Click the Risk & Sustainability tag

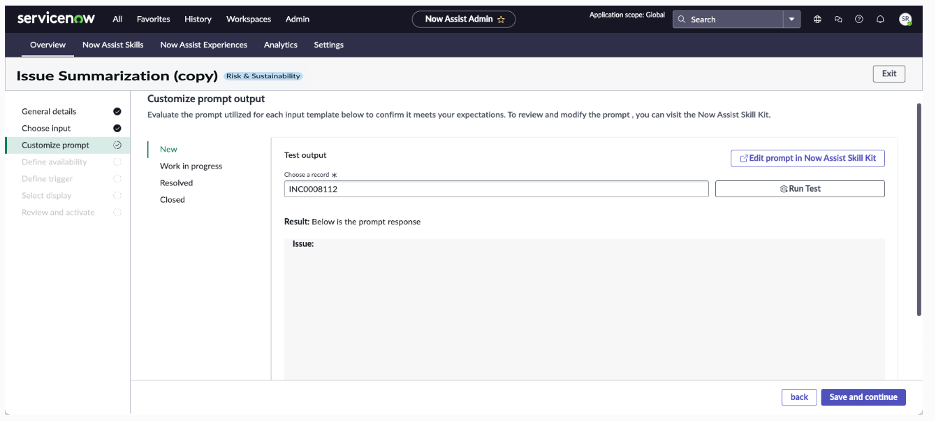(263, 76)
